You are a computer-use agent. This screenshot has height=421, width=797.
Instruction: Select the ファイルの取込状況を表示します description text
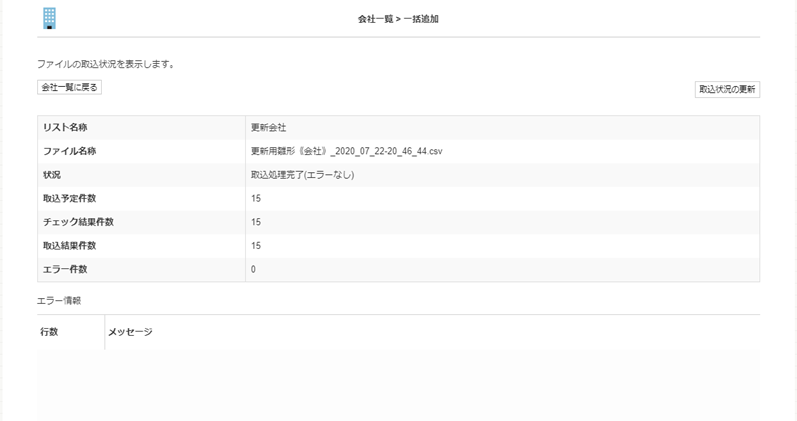coord(106,65)
